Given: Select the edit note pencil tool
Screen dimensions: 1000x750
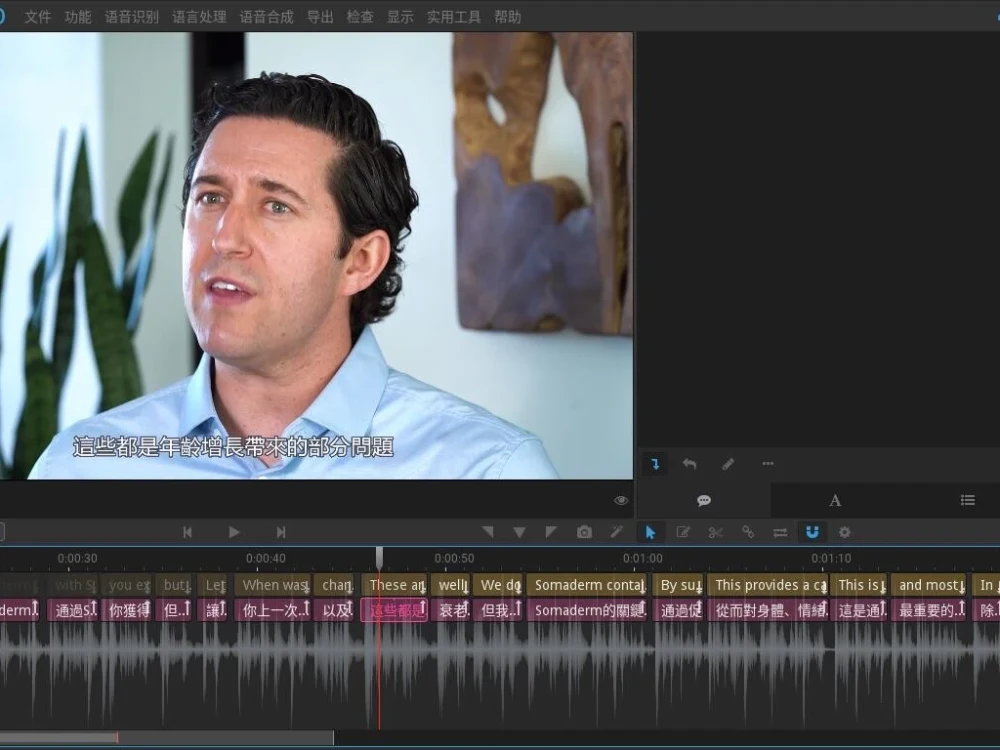Looking at the screenshot, I should click(x=683, y=532).
